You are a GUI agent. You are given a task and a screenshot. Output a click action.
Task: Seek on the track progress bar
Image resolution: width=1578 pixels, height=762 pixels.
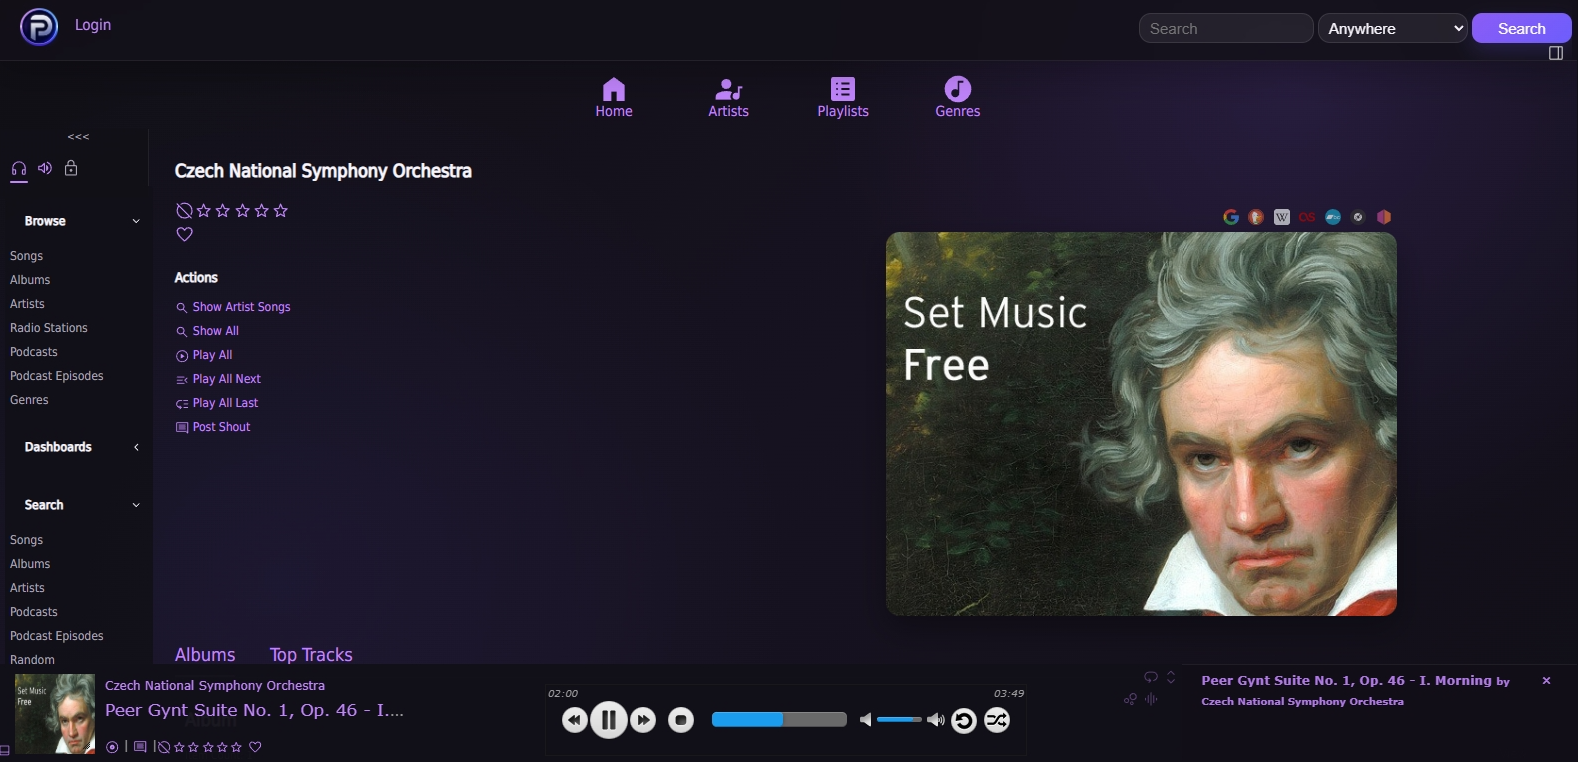coord(779,720)
